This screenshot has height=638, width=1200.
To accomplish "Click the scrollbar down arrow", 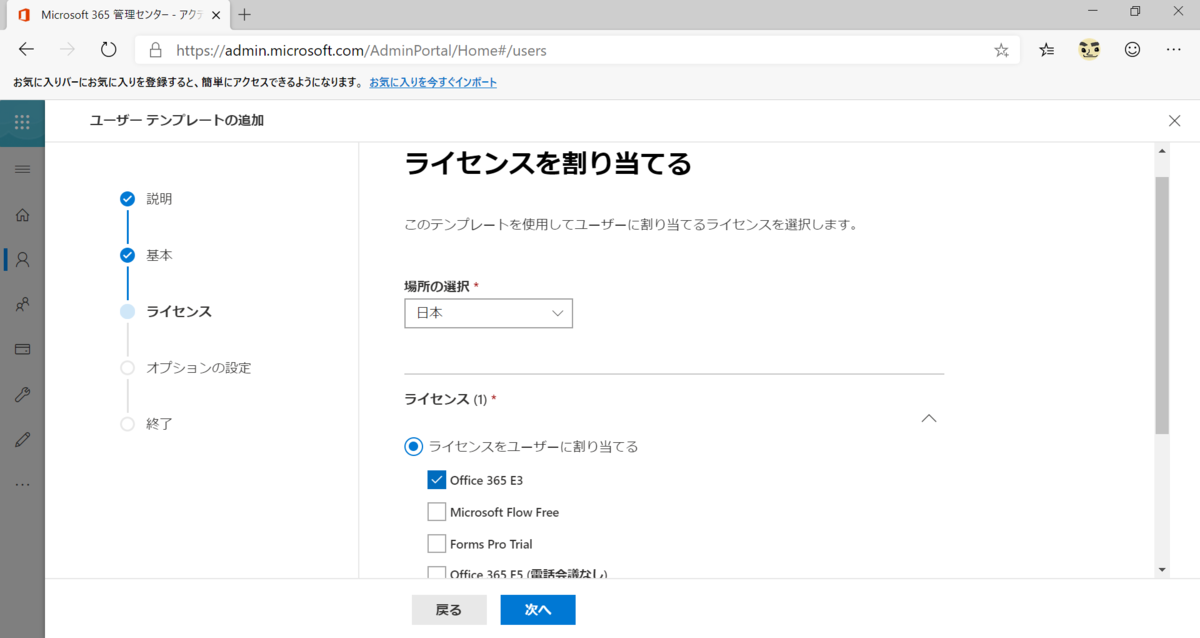I will 1161,569.
